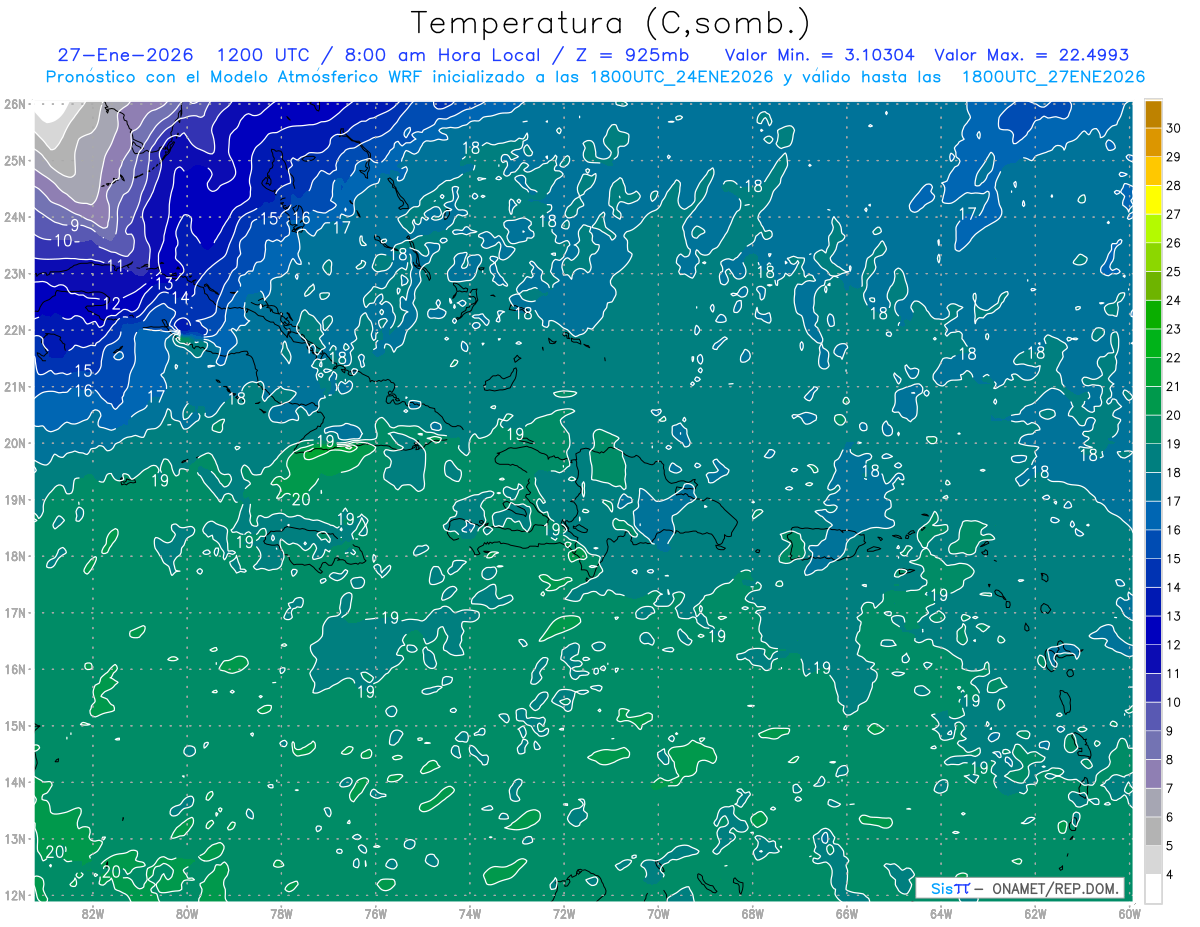This screenshot has height=927, width=1200.
Task: Click the contour label 13 on the map
Action: tap(164, 284)
